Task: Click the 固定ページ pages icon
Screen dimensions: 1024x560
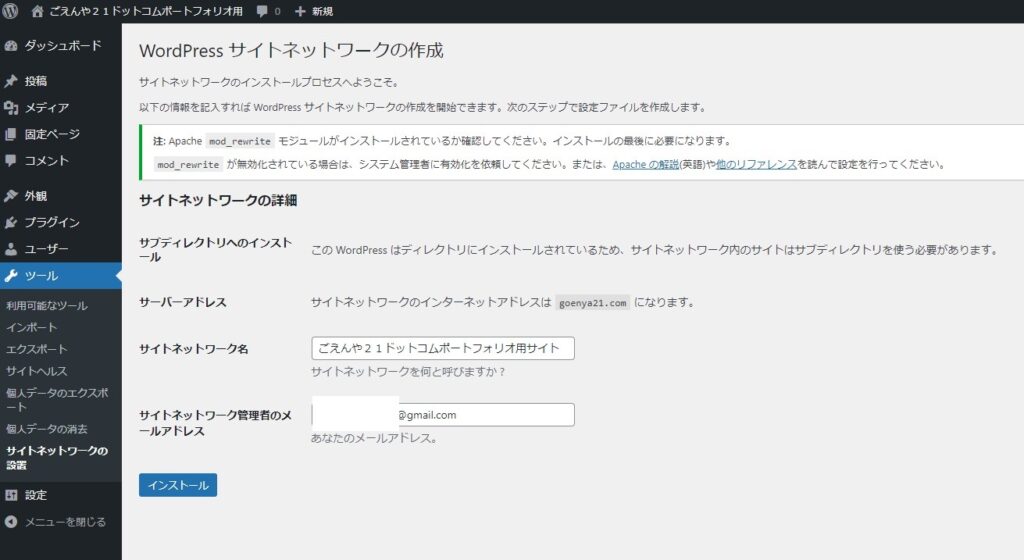Action: pyautogui.click(x=10, y=134)
